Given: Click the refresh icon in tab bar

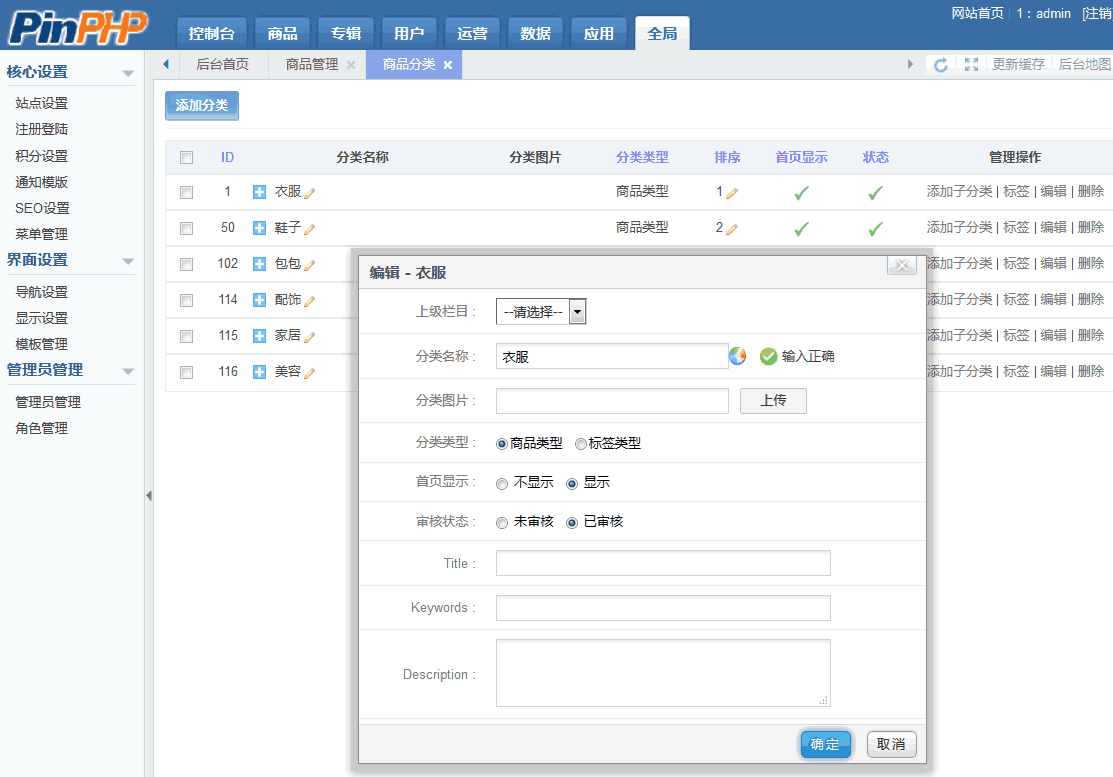Looking at the screenshot, I should click(x=940, y=65).
